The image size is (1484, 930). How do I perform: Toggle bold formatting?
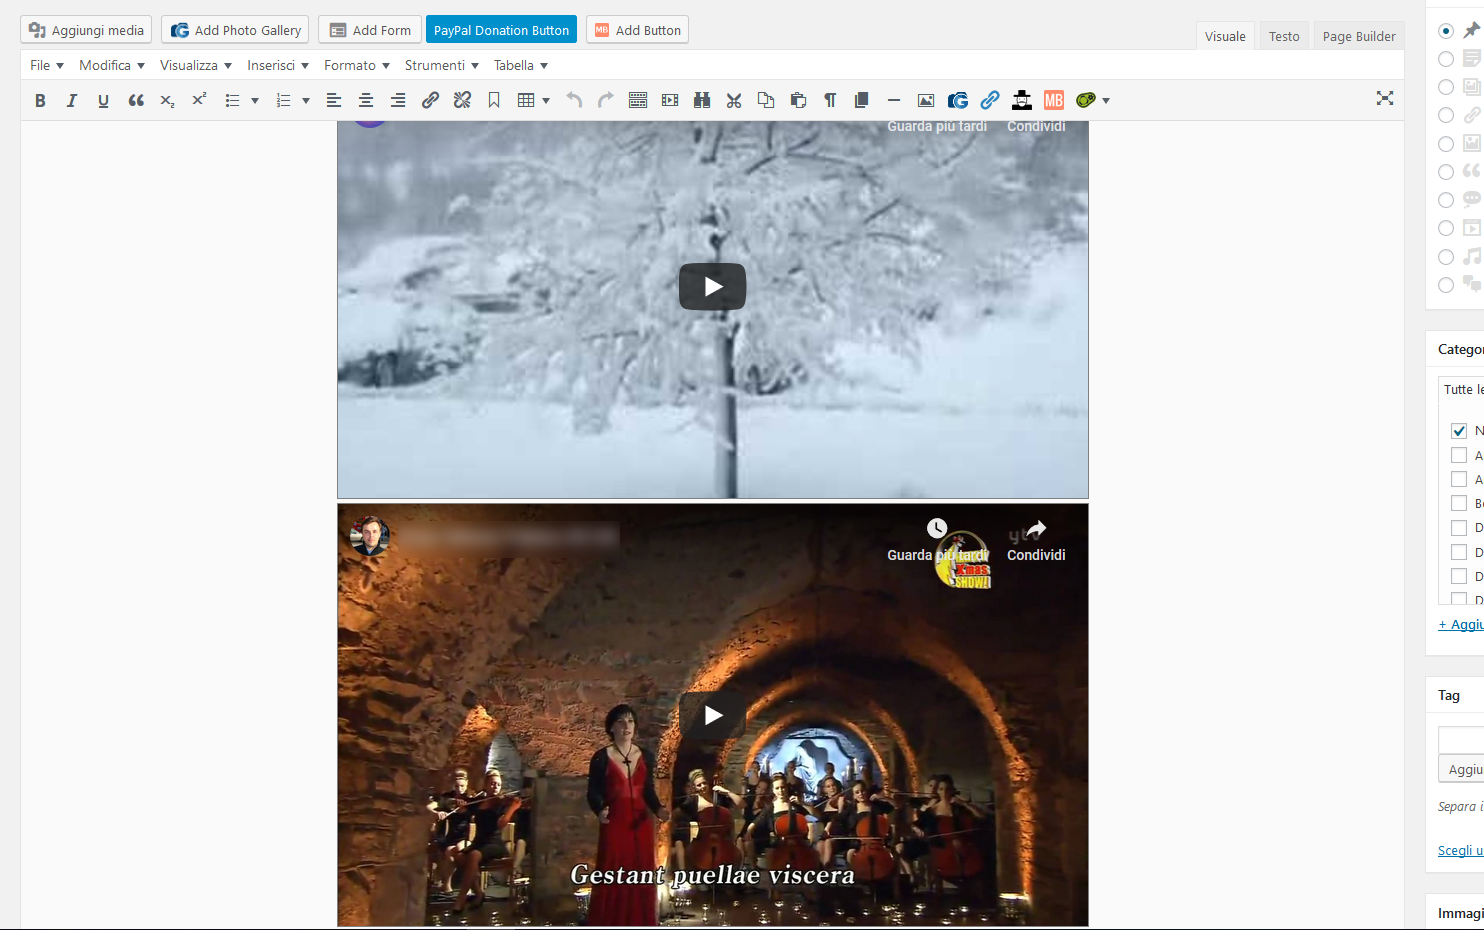tap(40, 100)
